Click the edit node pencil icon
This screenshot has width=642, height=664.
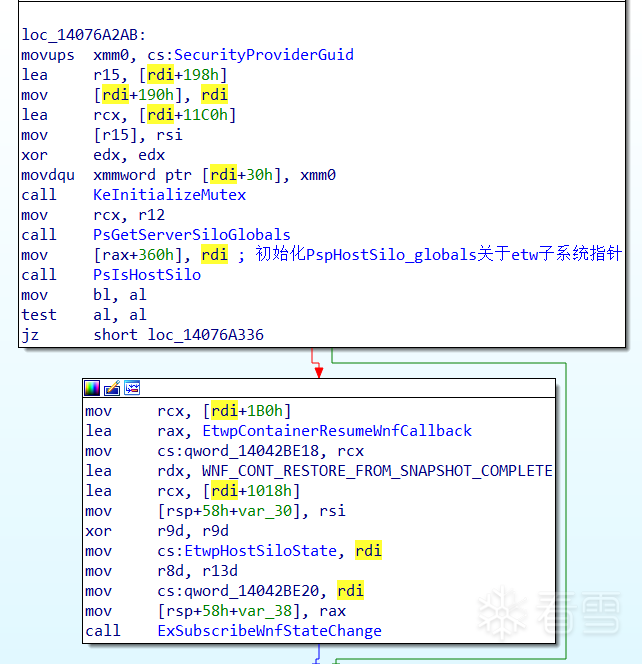click(x=112, y=388)
